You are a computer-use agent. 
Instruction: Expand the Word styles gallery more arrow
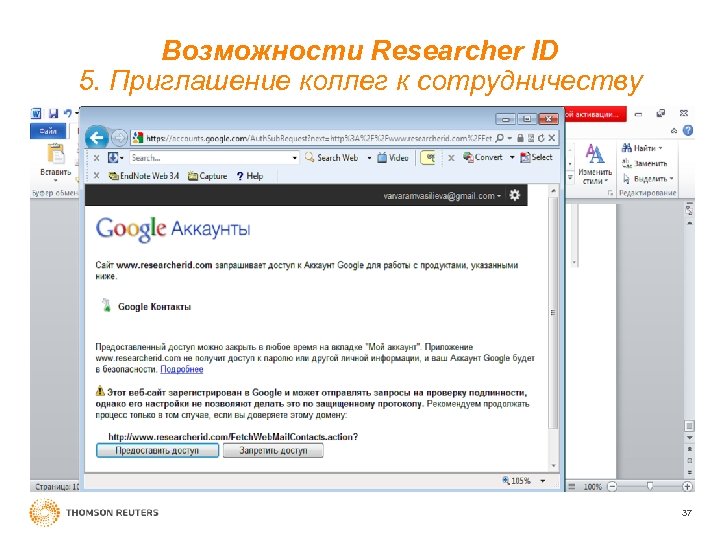coord(570,177)
